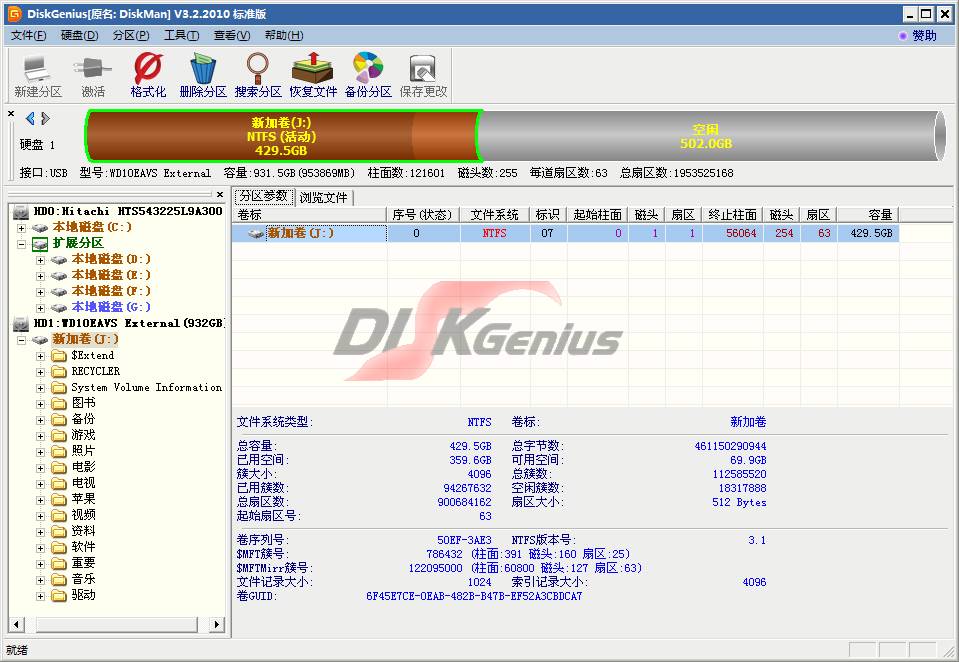Click the NTFS cell in partition row
The height and width of the screenshot is (662, 959).
494,233
